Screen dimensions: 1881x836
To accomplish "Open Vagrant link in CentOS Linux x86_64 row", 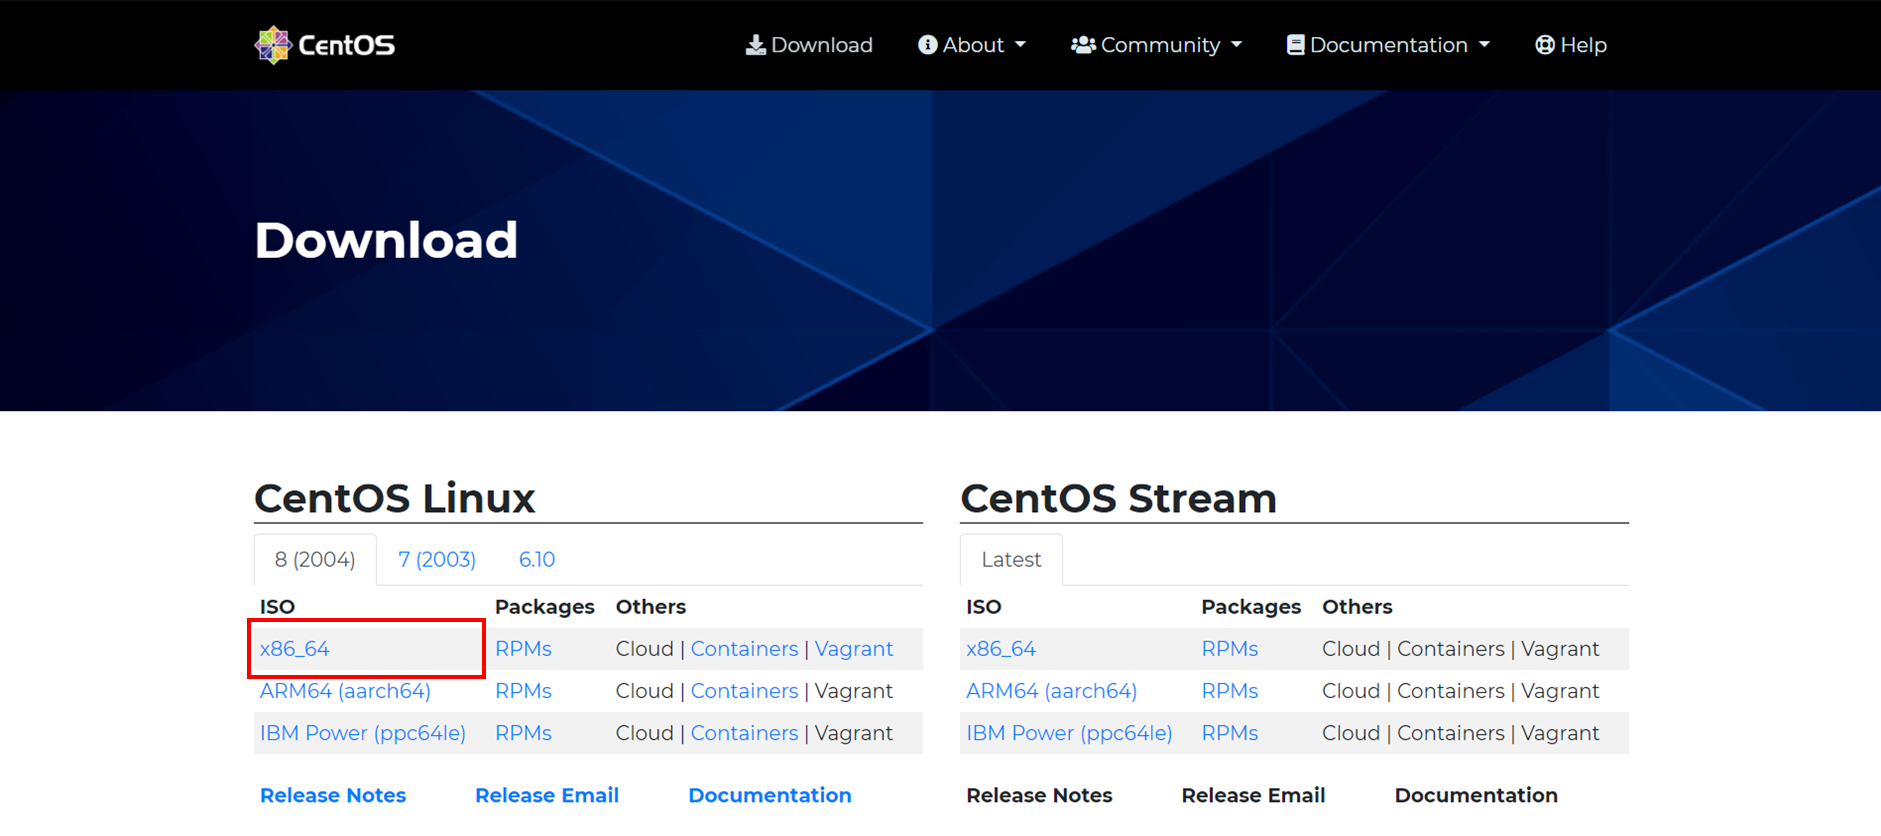I will click(x=854, y=649).
